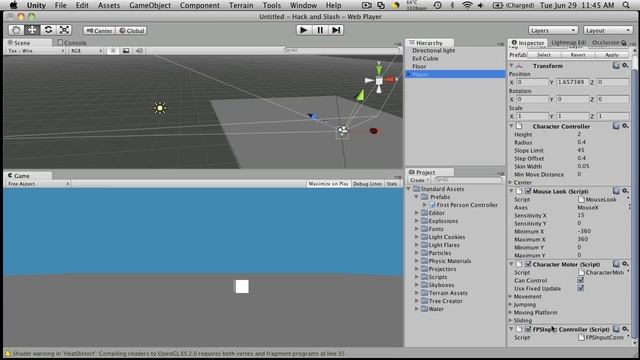Toggle the scene image overlay icon
The width and height of the screenshot is (640, 360).
point(126,51)
